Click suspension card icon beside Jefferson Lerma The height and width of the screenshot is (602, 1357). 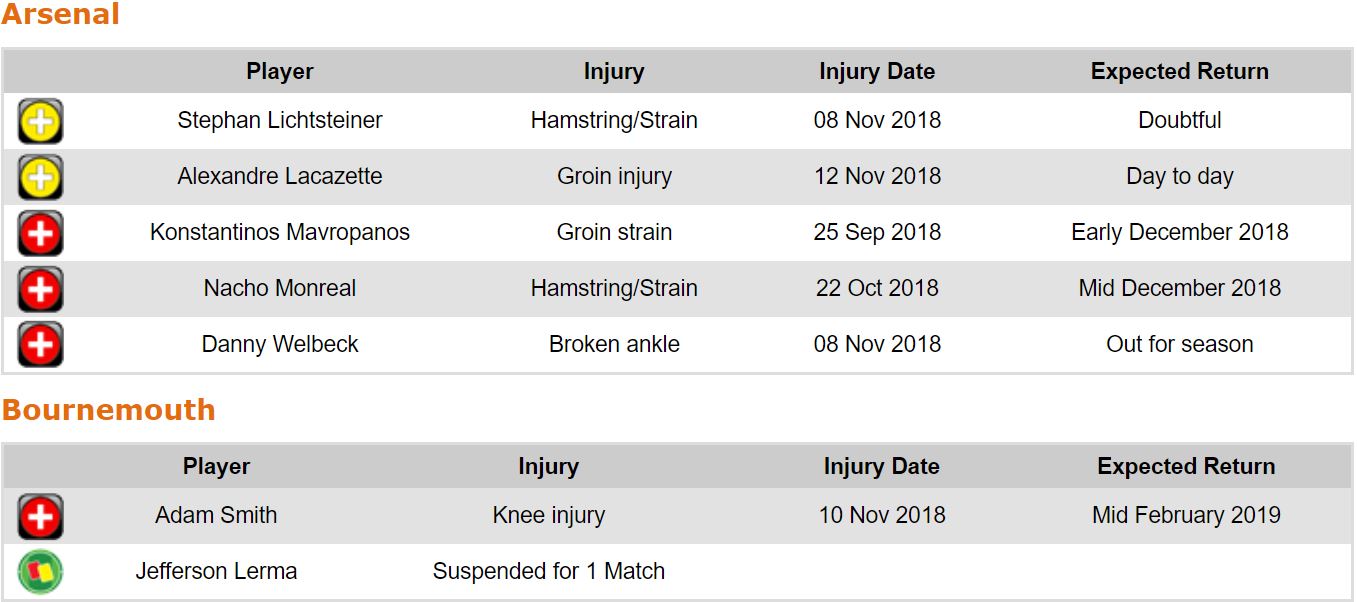click(x=40, y=572)
